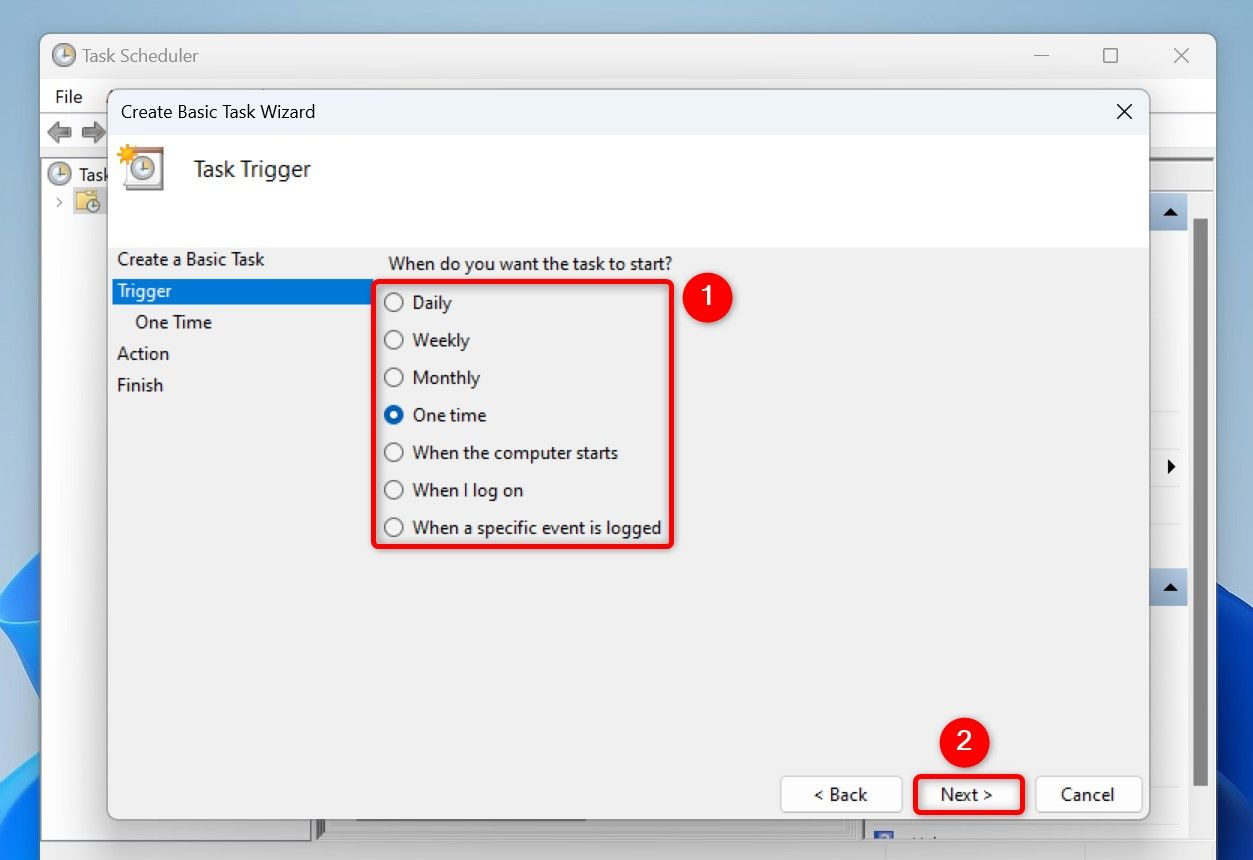Expand the Task Scheduler Library tree node
Viewport: 1253px width, 860px height.
tap(59, 202)
